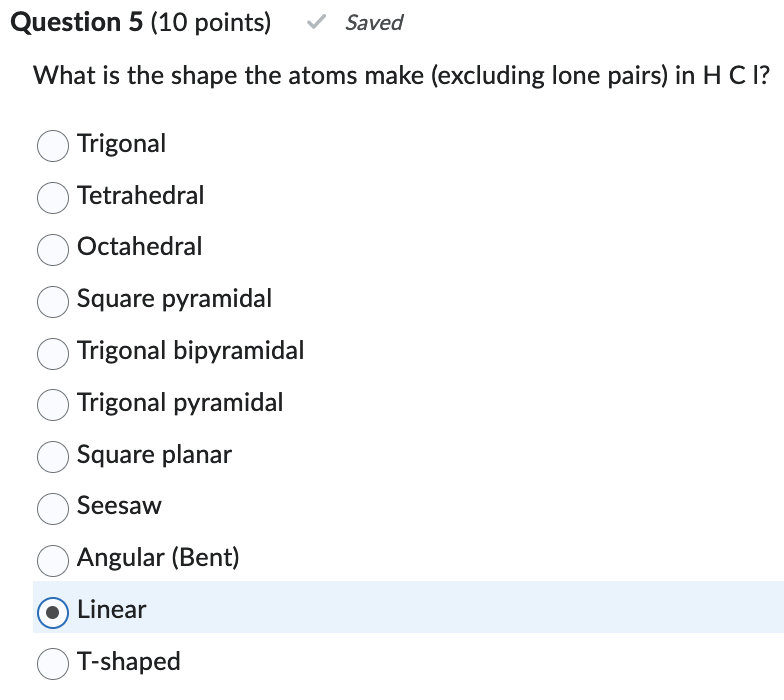The height and width of the screenshot is (700, 784).
Task: Click the Saved status text
Action: click(x=374, y=23)
